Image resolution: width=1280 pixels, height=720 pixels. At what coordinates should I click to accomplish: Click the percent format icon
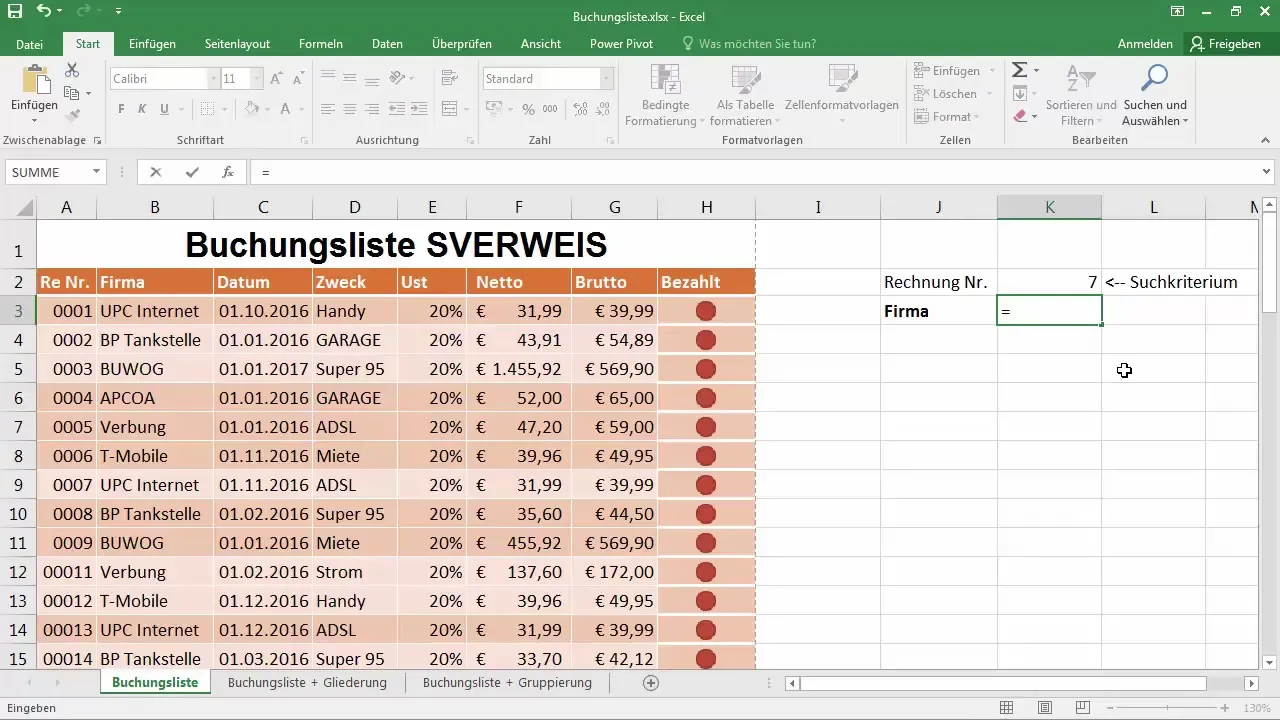tap(529, 109)
